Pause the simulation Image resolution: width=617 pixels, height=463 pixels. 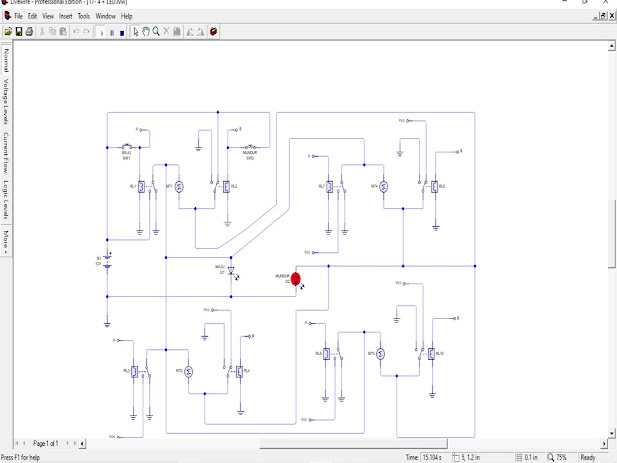click(x=112, y=33)
